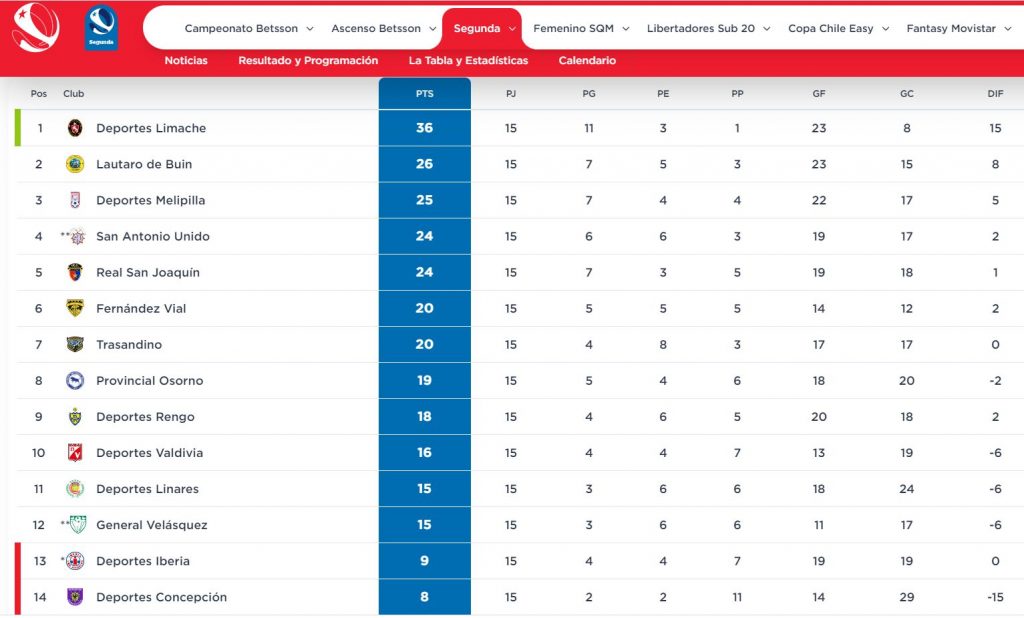Expand the Copa Chile Easy dropdown arrow
The height and width of the screenshot is (618, 1024).
(x=886, y=29)
